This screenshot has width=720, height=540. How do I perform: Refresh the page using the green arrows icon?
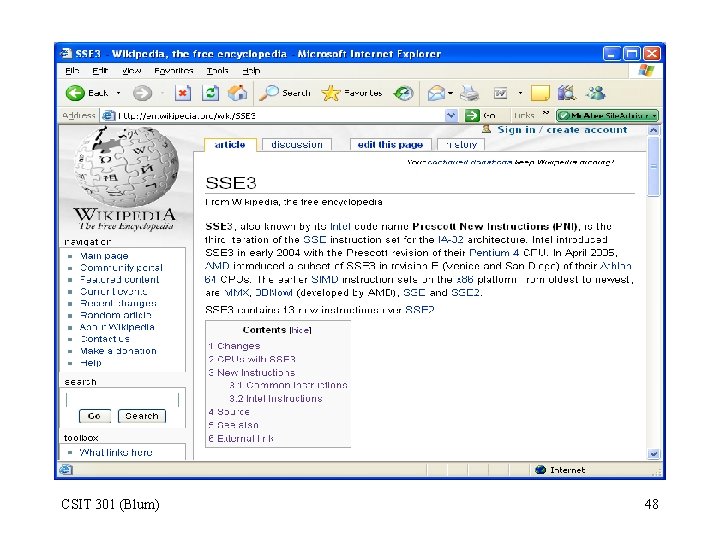pyautogui.click(x=210, y=93)
